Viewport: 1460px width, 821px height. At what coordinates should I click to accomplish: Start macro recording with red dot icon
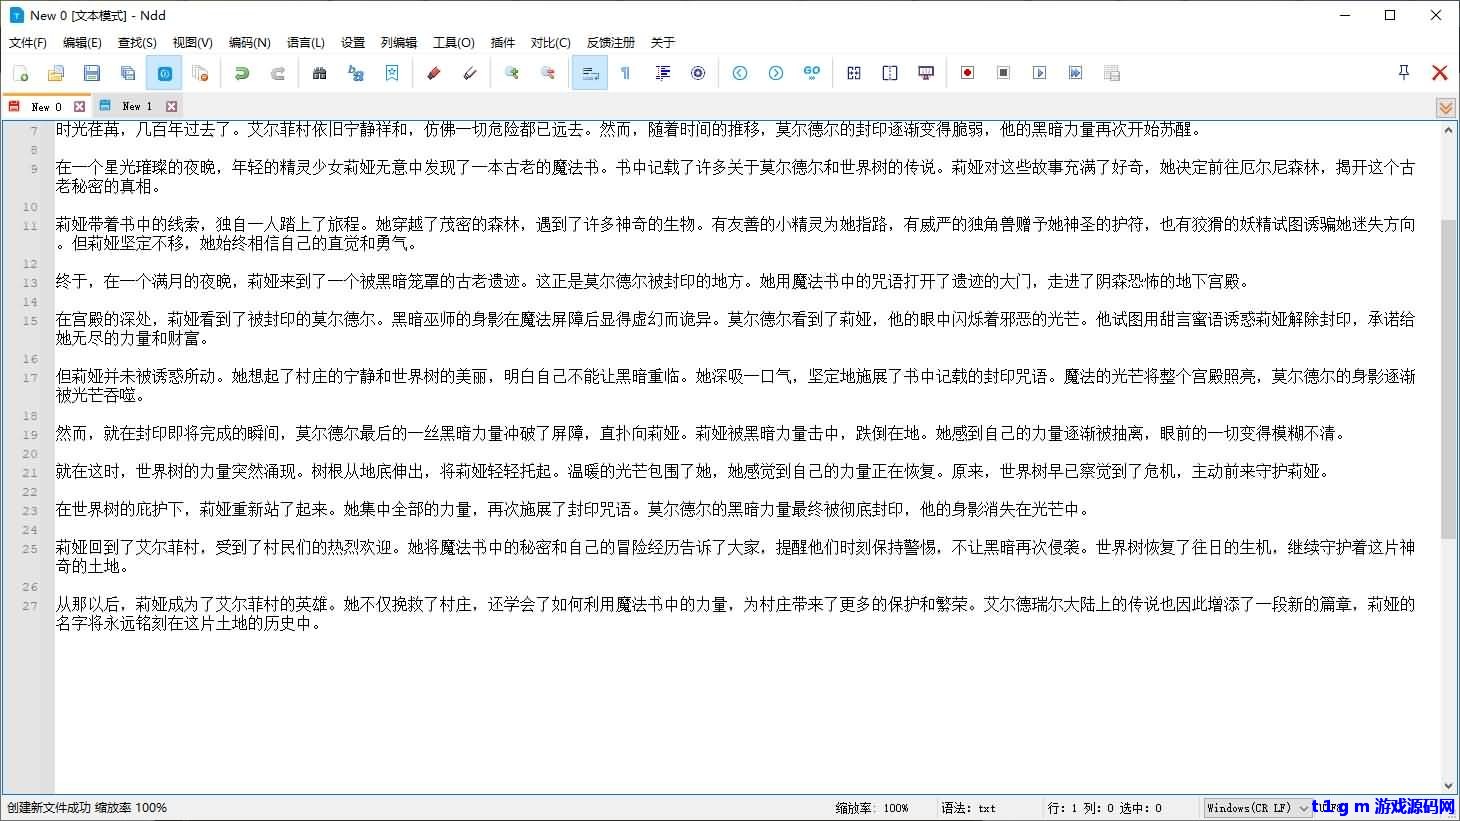[x=967, y=73]
